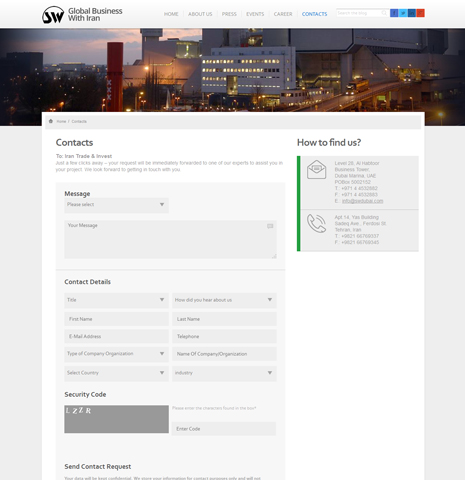Click the Global Business With Iran title
The image size is (465, 480).
pos(95,15)
